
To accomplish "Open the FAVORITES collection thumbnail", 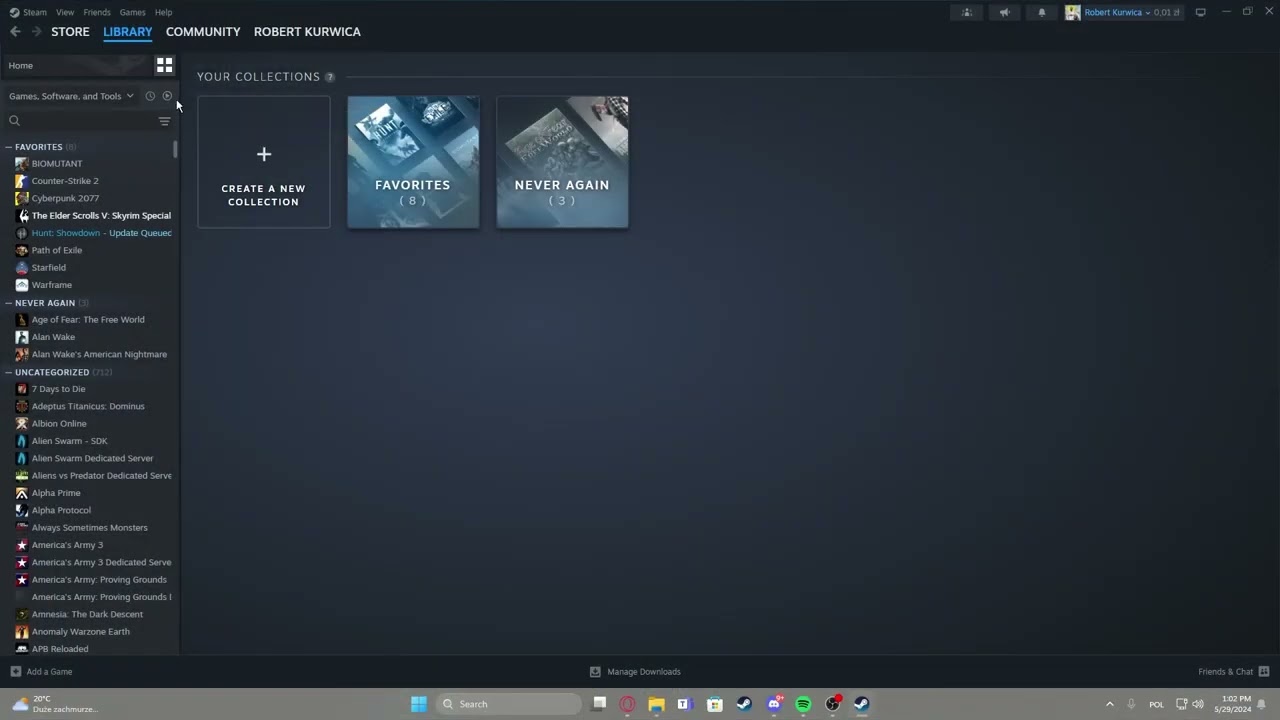I will pos(413,162).
